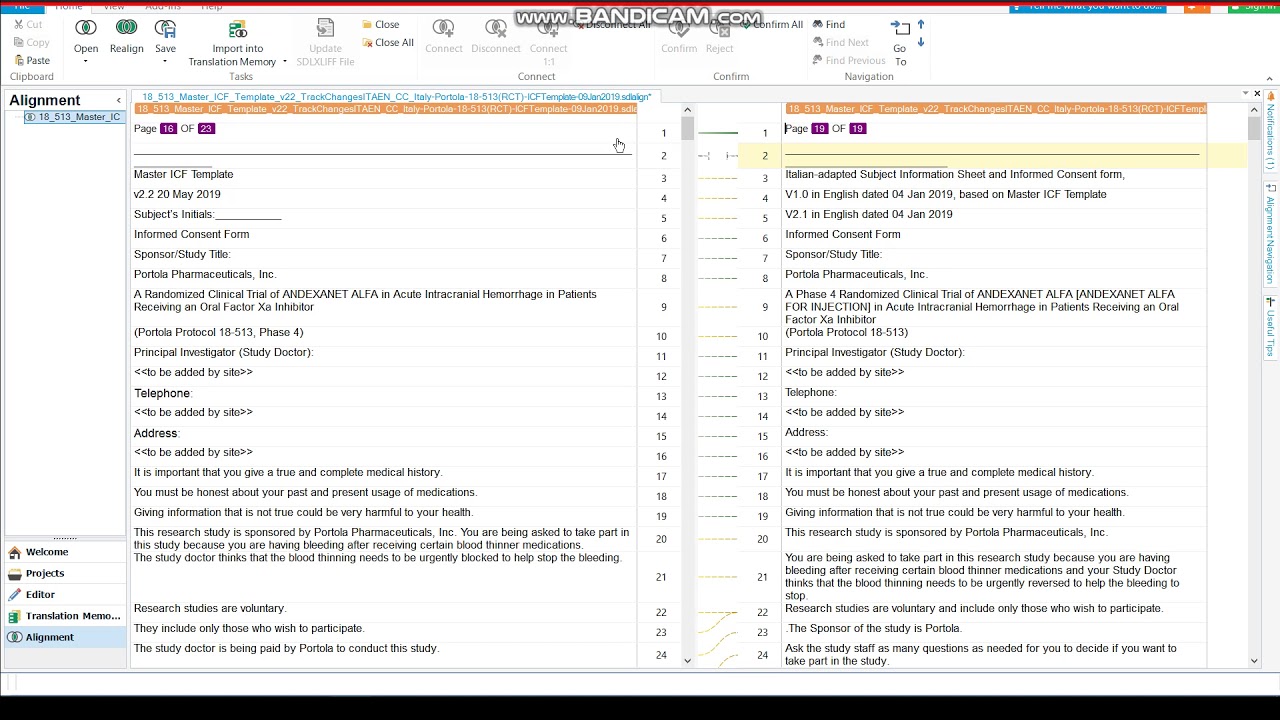Image resolution: width=1280 pixels, height=720 pixels.
Task: Click the connection line for row 22
Action: pyautogui.click(x=717, y=612)
